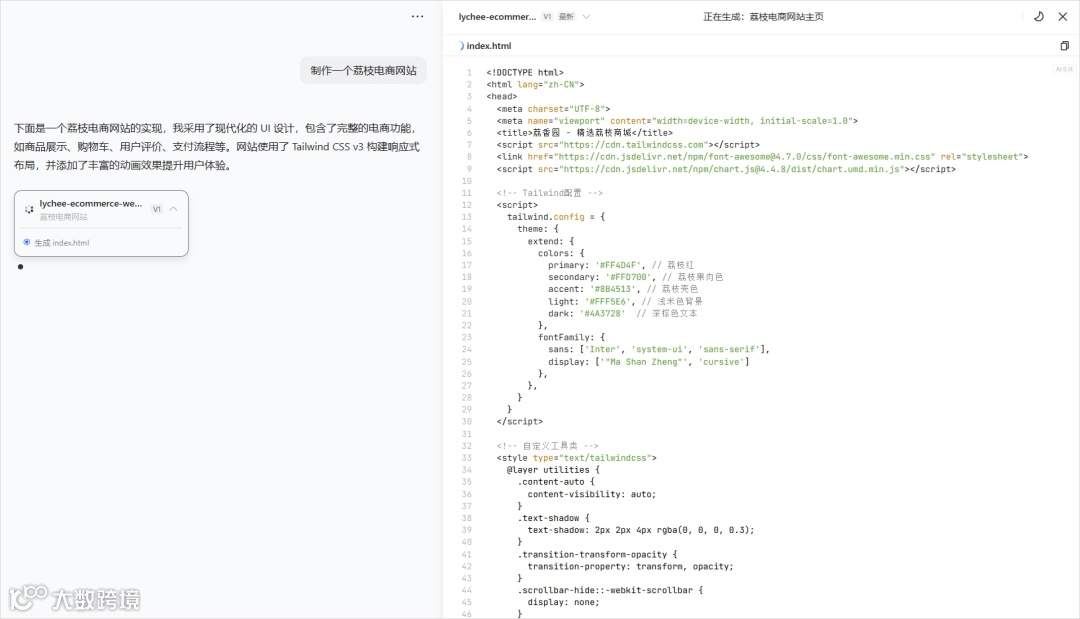Click the spinner icon on the lychee-ecommerce card
This screenshot has width=1080, height=619.
point(29,209)
